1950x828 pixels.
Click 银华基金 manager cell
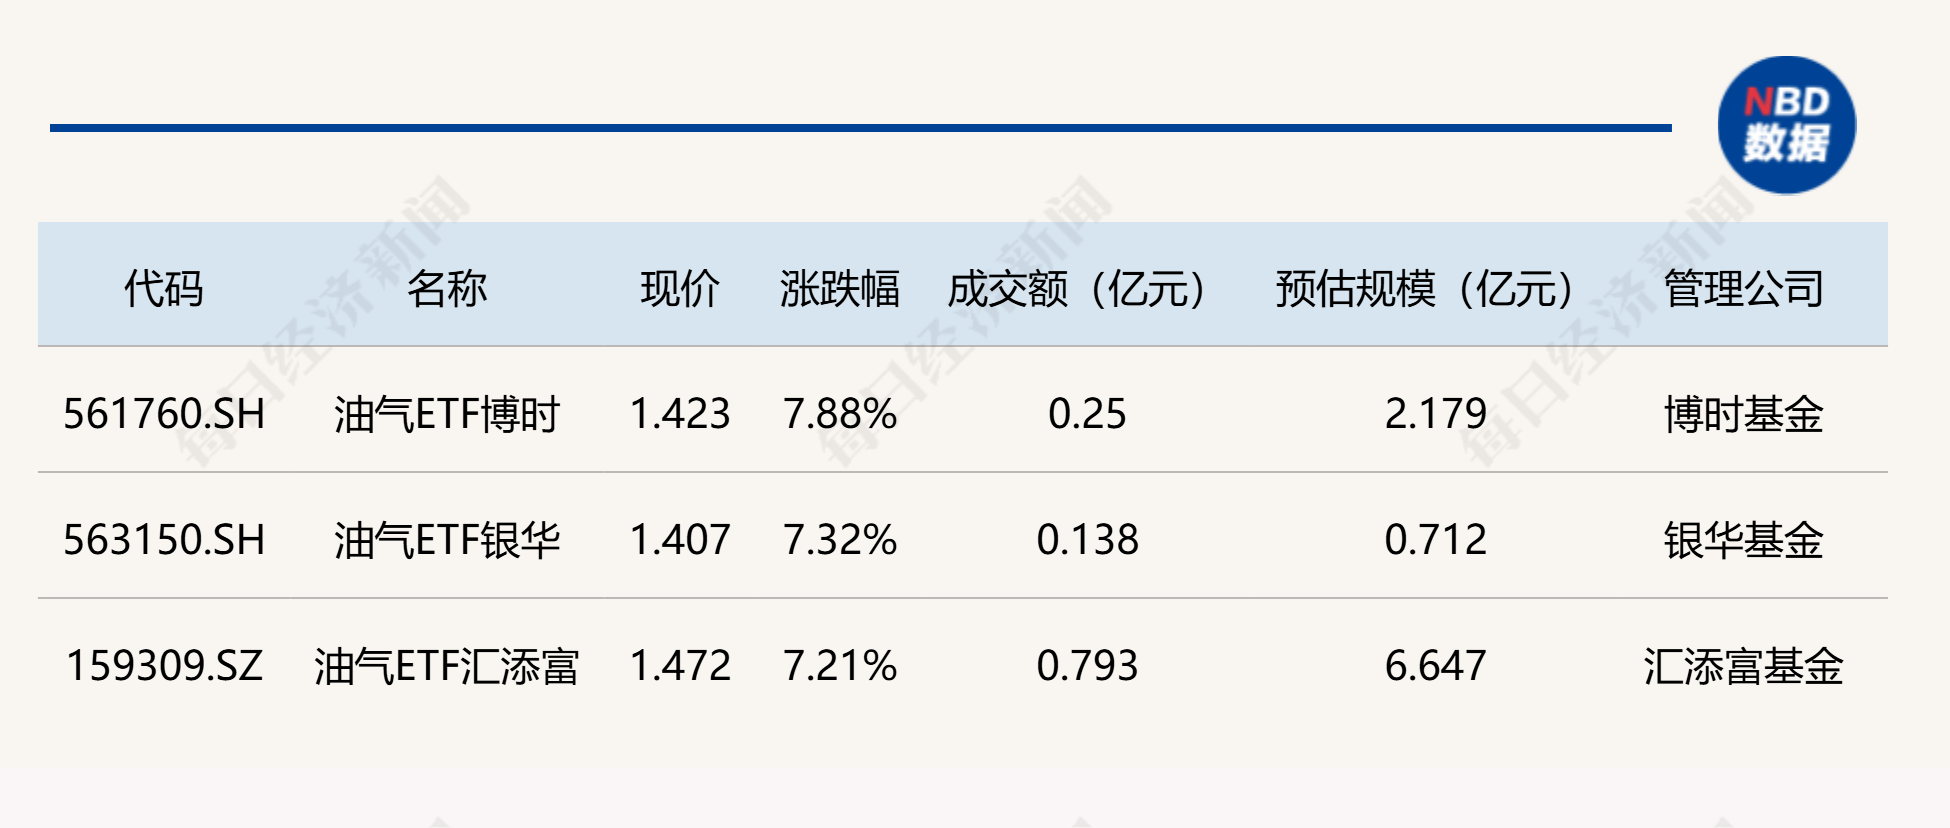pyautogui.click(x=1743, y=540)
